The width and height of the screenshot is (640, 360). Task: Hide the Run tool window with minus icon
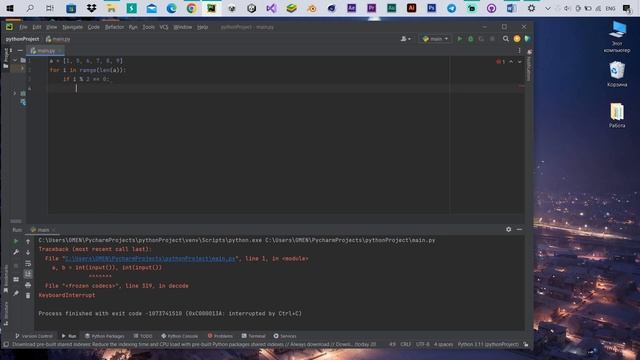(x=519, y=229)
